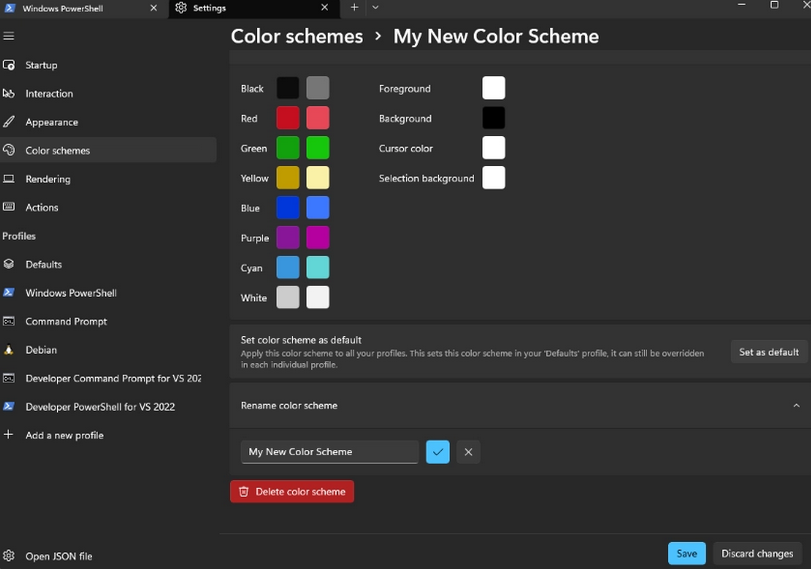The image size is (811, 569).
Task: Cancel the rename with the X button
Action: point(468,452)
